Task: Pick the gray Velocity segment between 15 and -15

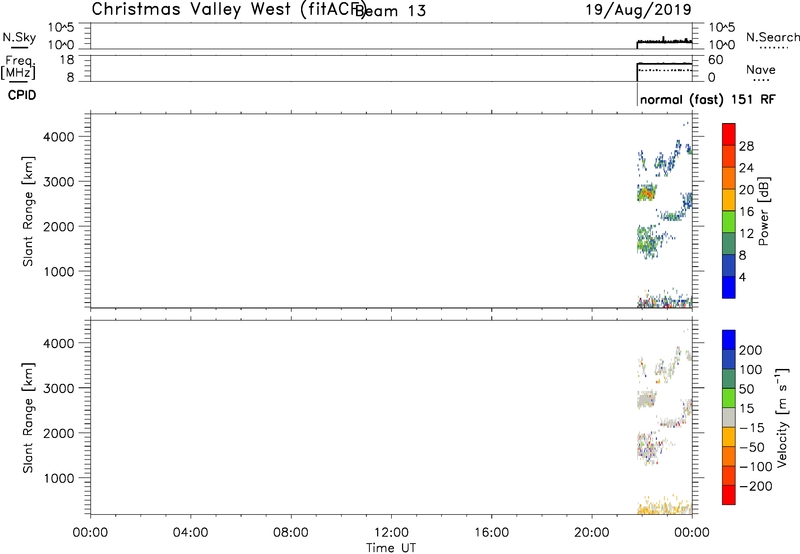Action: 729,417
